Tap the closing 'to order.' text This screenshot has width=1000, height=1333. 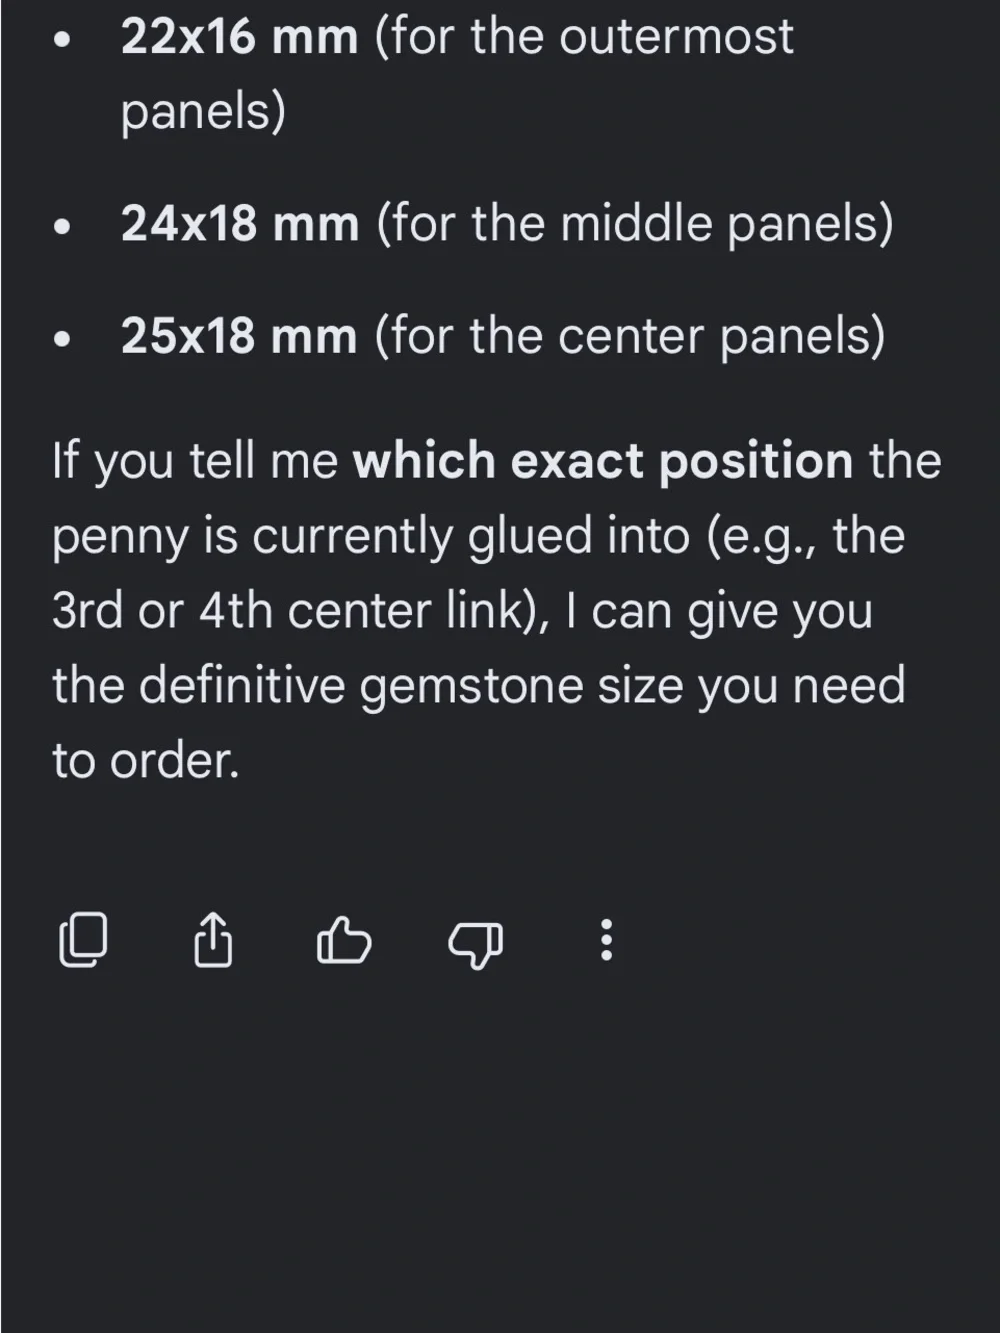tap(146, 761)
